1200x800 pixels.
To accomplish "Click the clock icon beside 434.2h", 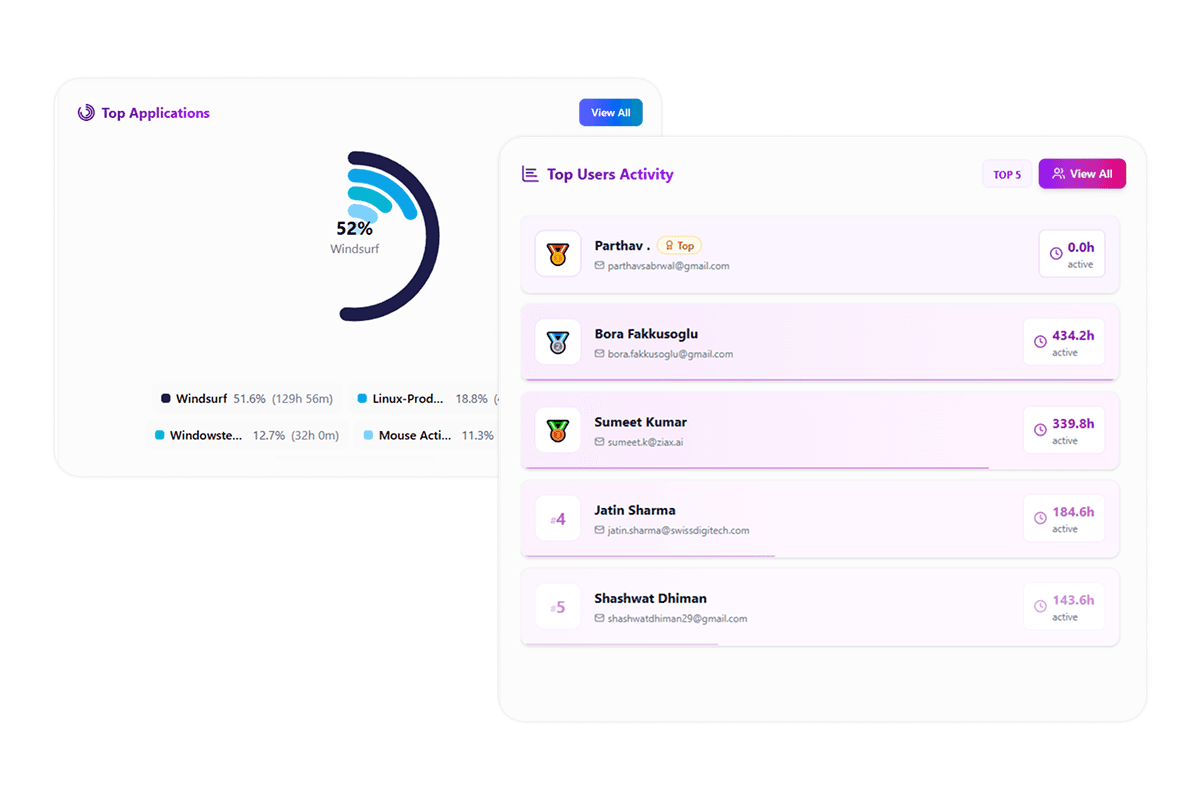I will pyautogui.click(x=1040, y=342).
